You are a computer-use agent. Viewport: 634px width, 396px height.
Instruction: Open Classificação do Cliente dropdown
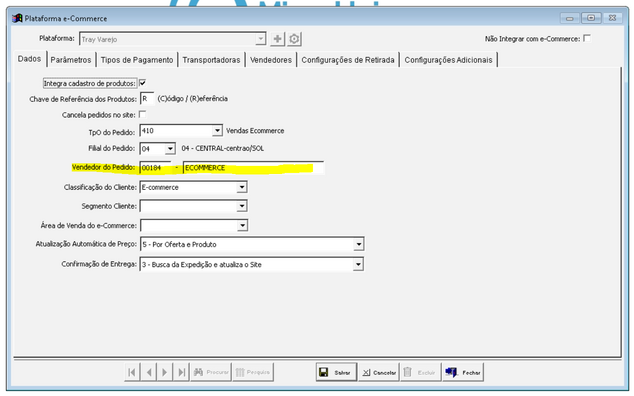tap(242, 187)
